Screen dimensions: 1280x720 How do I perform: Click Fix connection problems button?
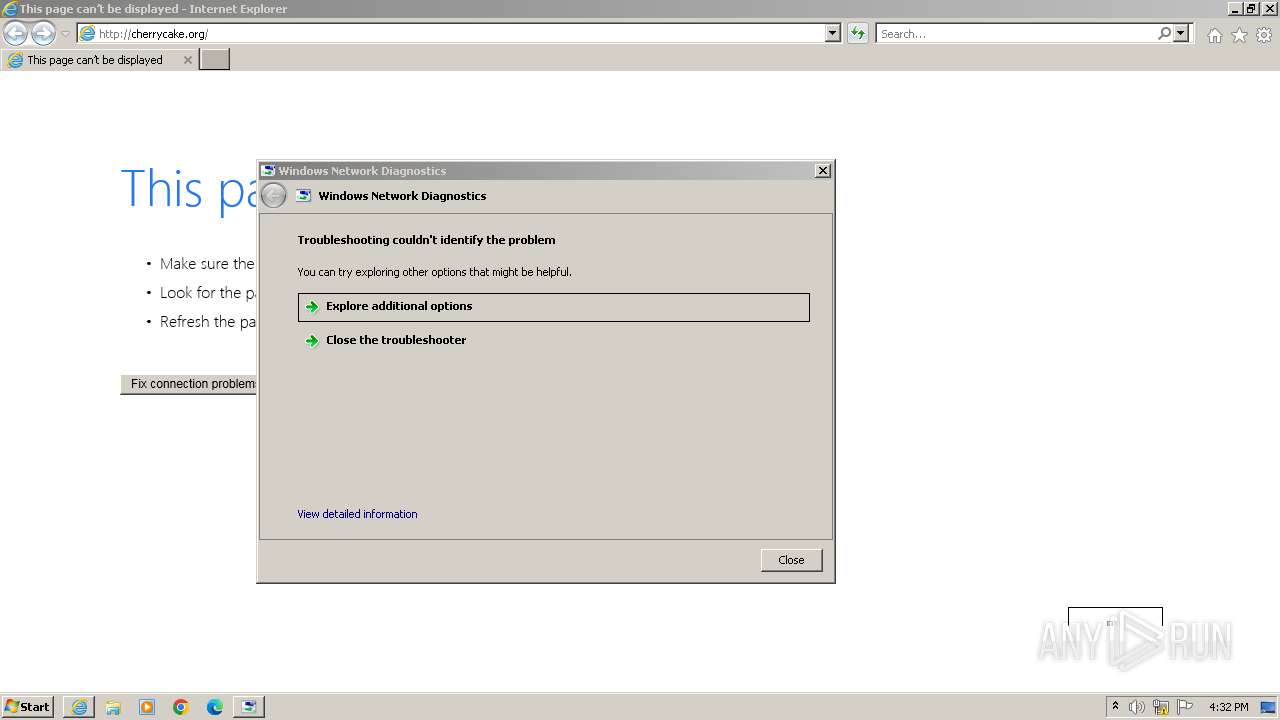[189, 384]
